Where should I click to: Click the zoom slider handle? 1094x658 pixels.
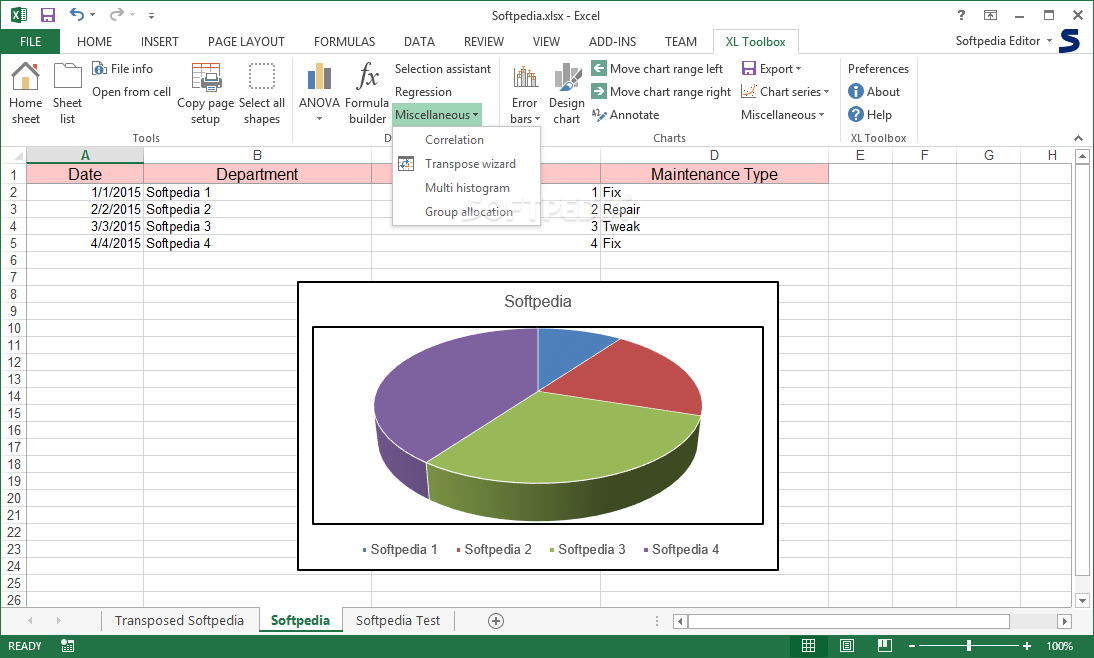[x=969, y=645]
